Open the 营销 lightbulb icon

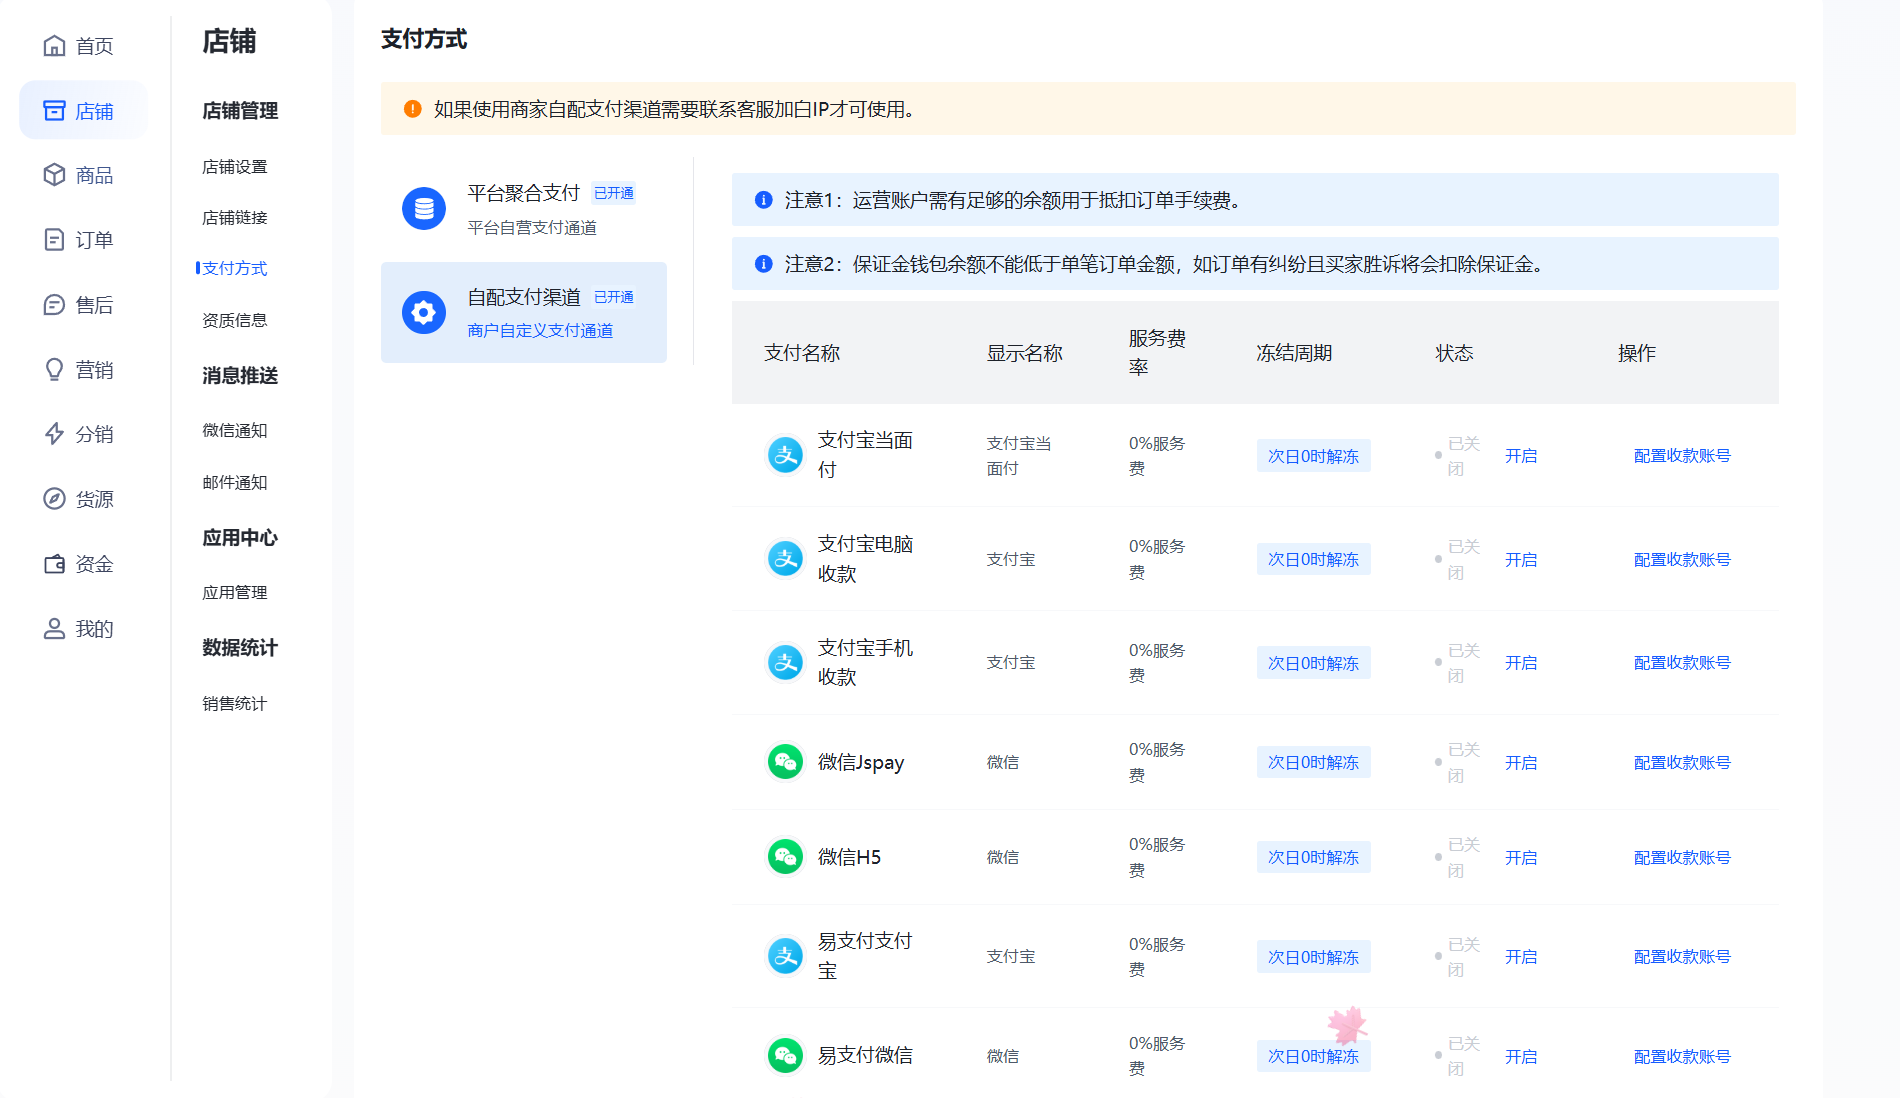pyautogui.click(x=54, y=370)
